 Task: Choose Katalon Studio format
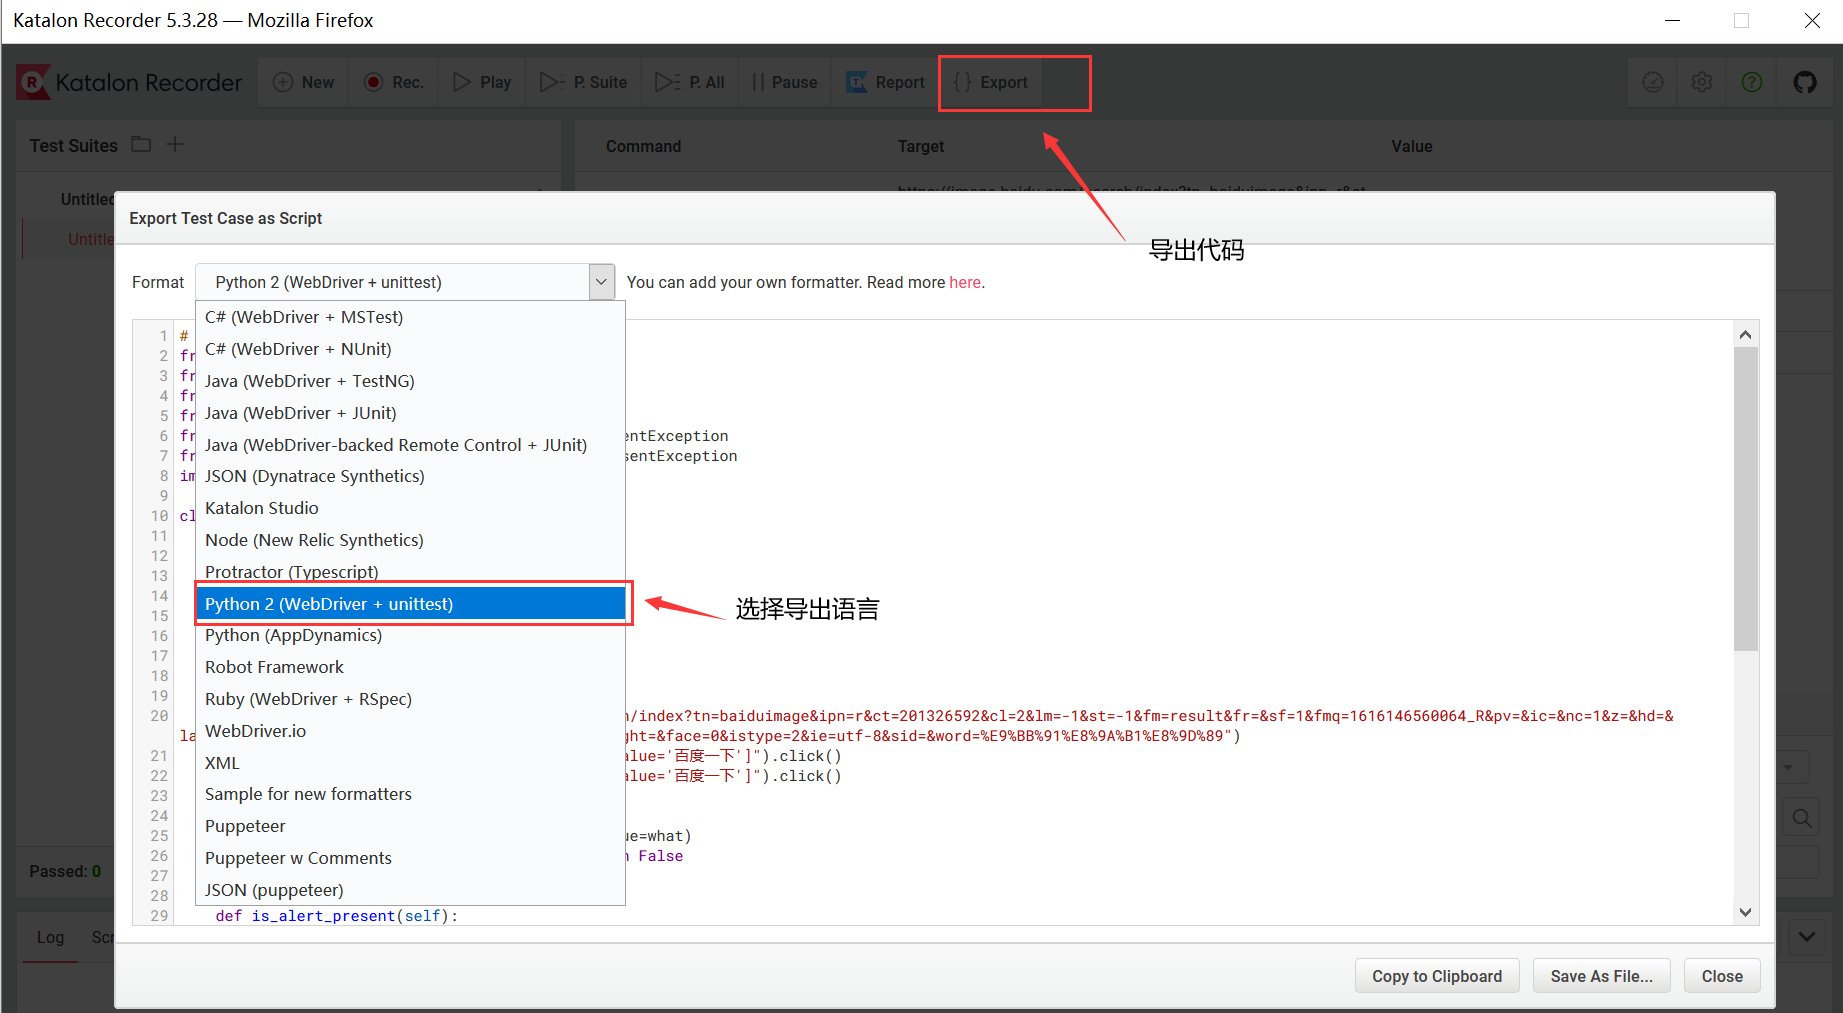pos(410,508)
